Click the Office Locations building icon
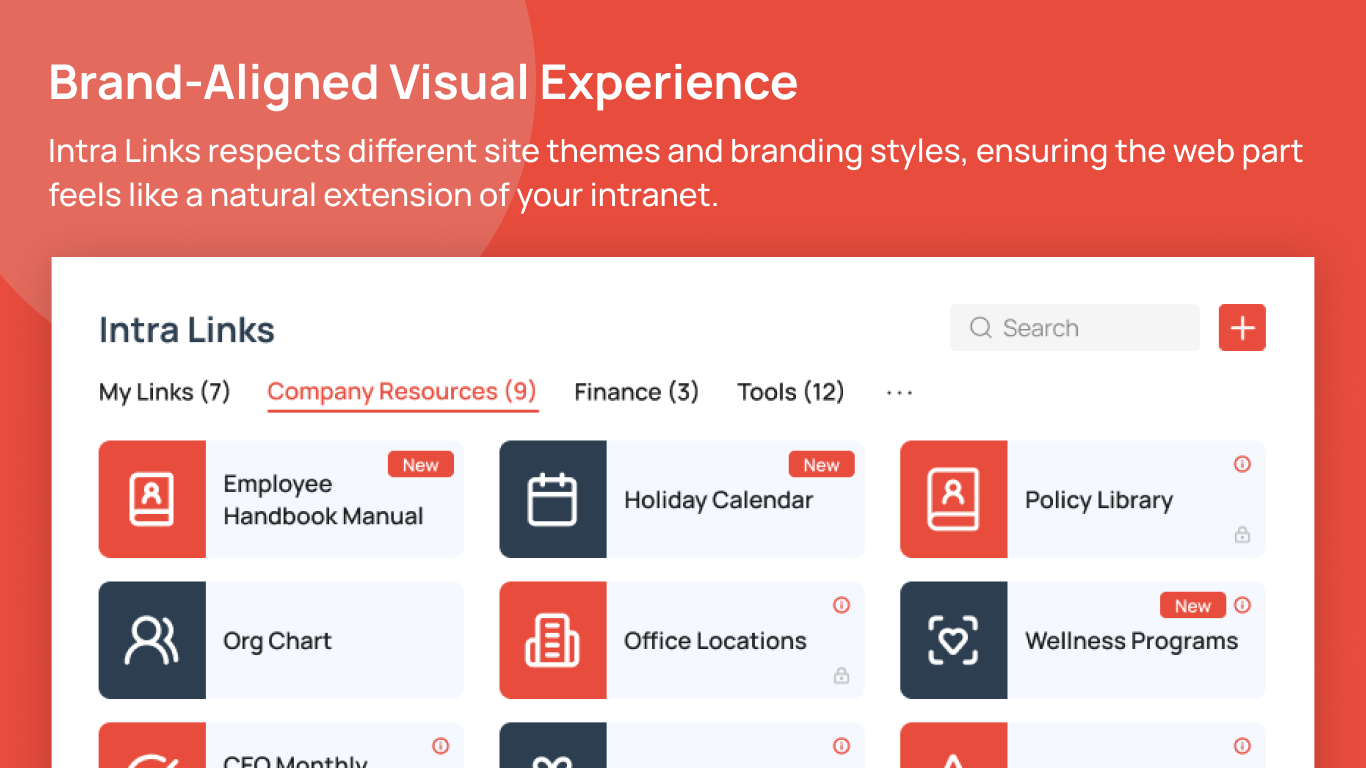This screenshot has height=768, width=1366. click(x=553, y=640)
